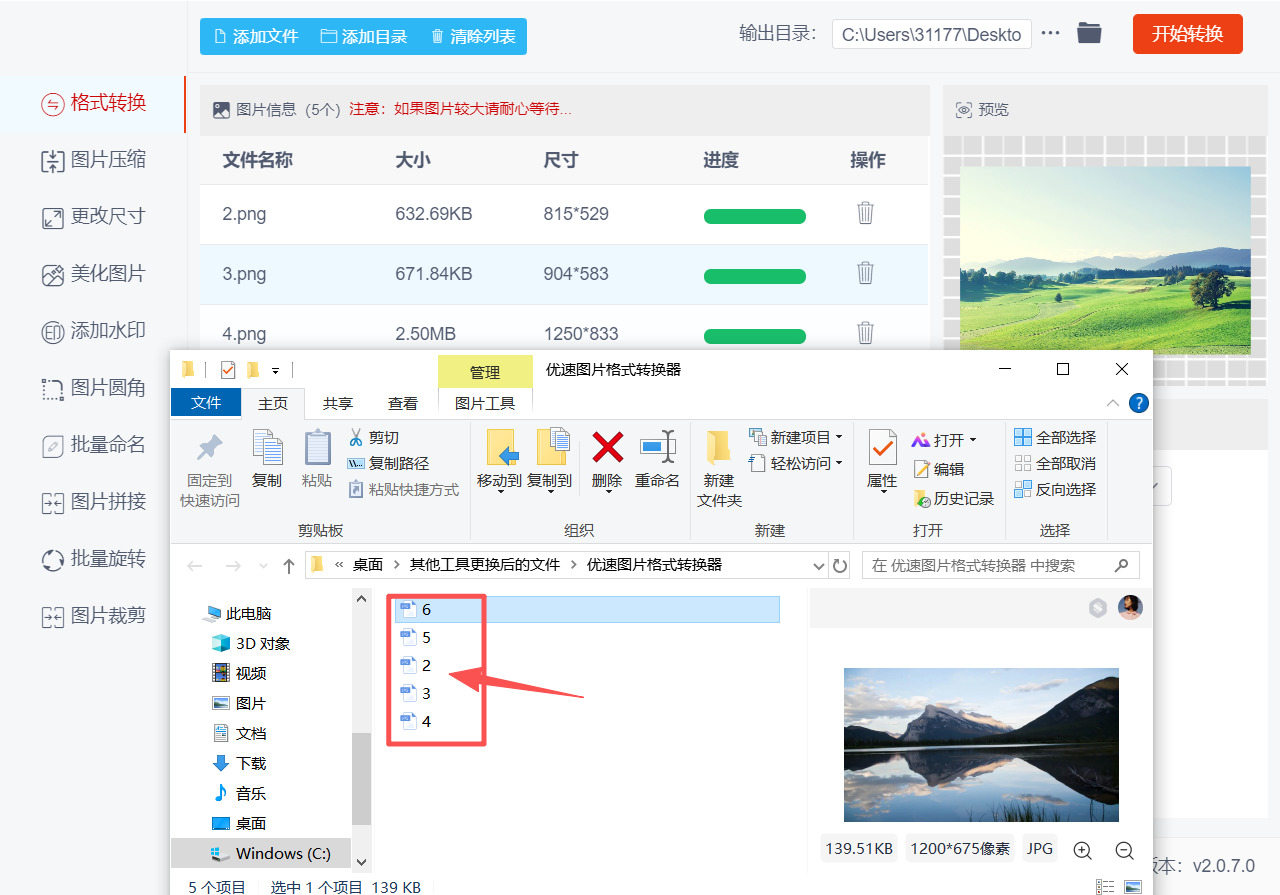Click the 管理 contextual tab
This screenshot has height=895, width=1280.
(x=485, y=372)
